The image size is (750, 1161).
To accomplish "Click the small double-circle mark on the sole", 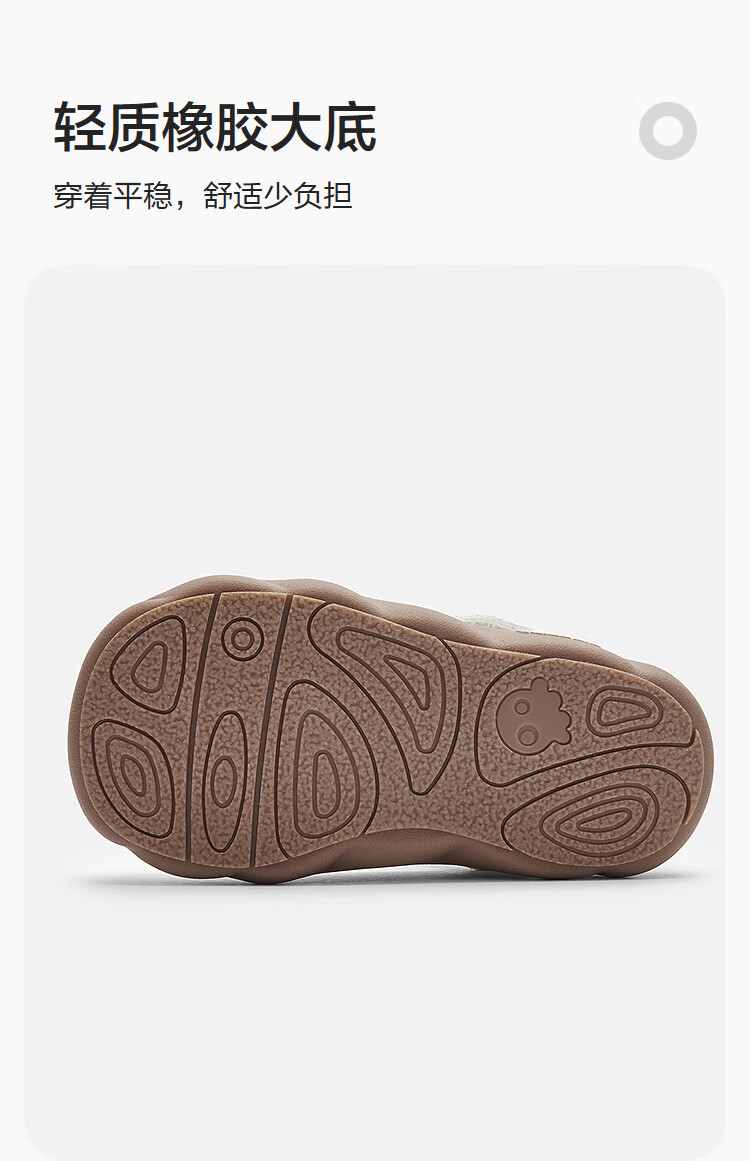I will tap(241, 638).
